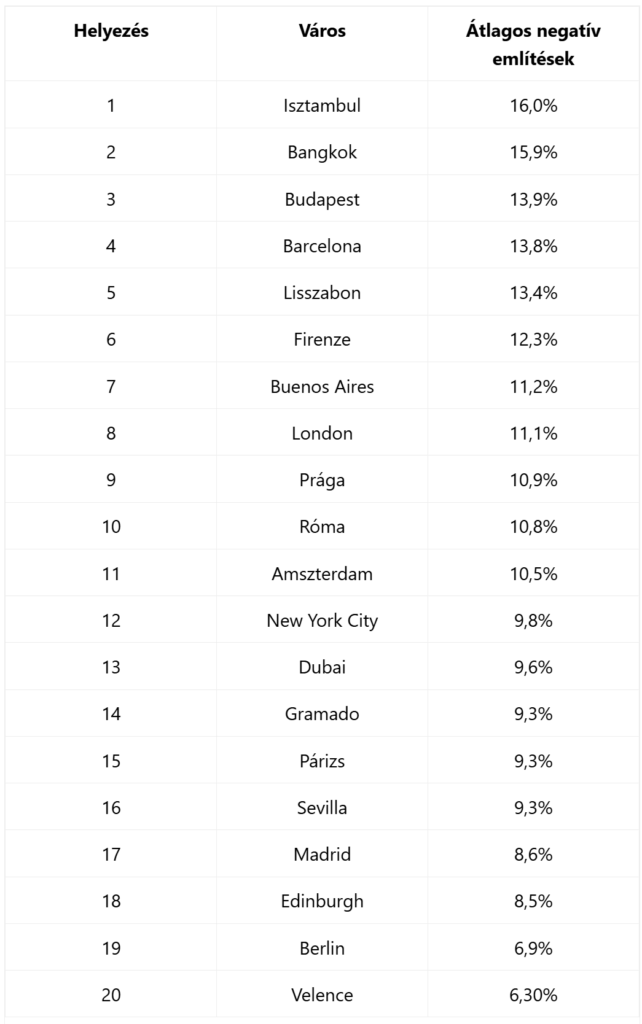Select the Berlin 6,9% value
Viewport: 642px width, 1024px height.
(x=533, y=948)
